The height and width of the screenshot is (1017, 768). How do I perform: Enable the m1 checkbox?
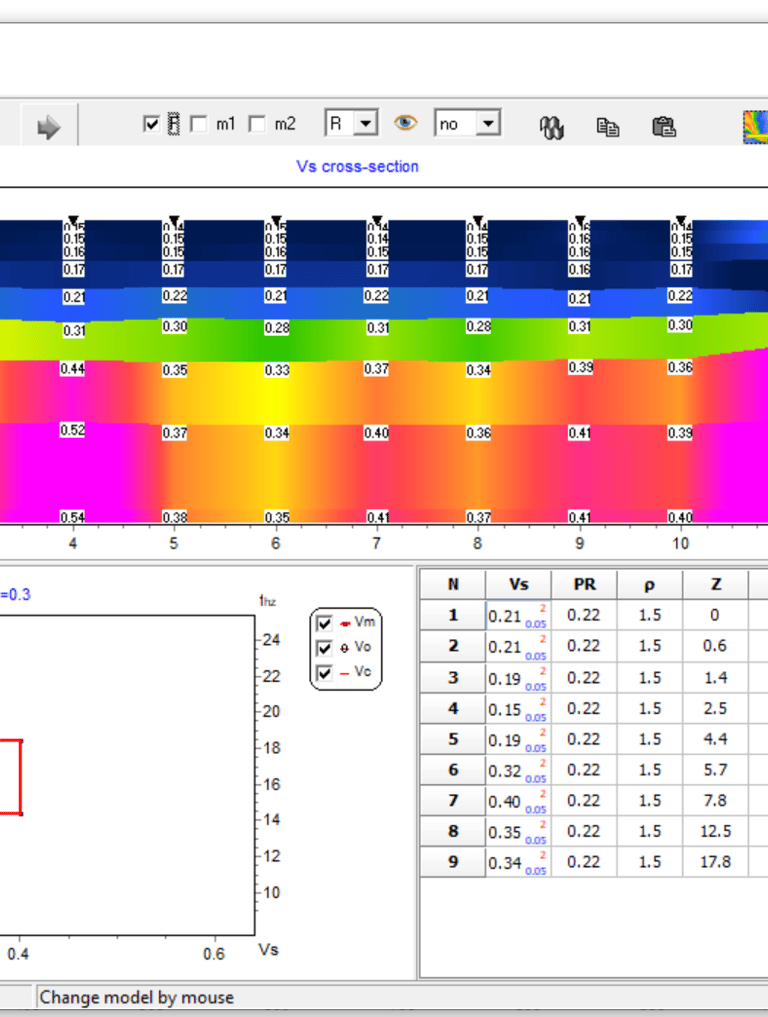click(x=198, y=124)
